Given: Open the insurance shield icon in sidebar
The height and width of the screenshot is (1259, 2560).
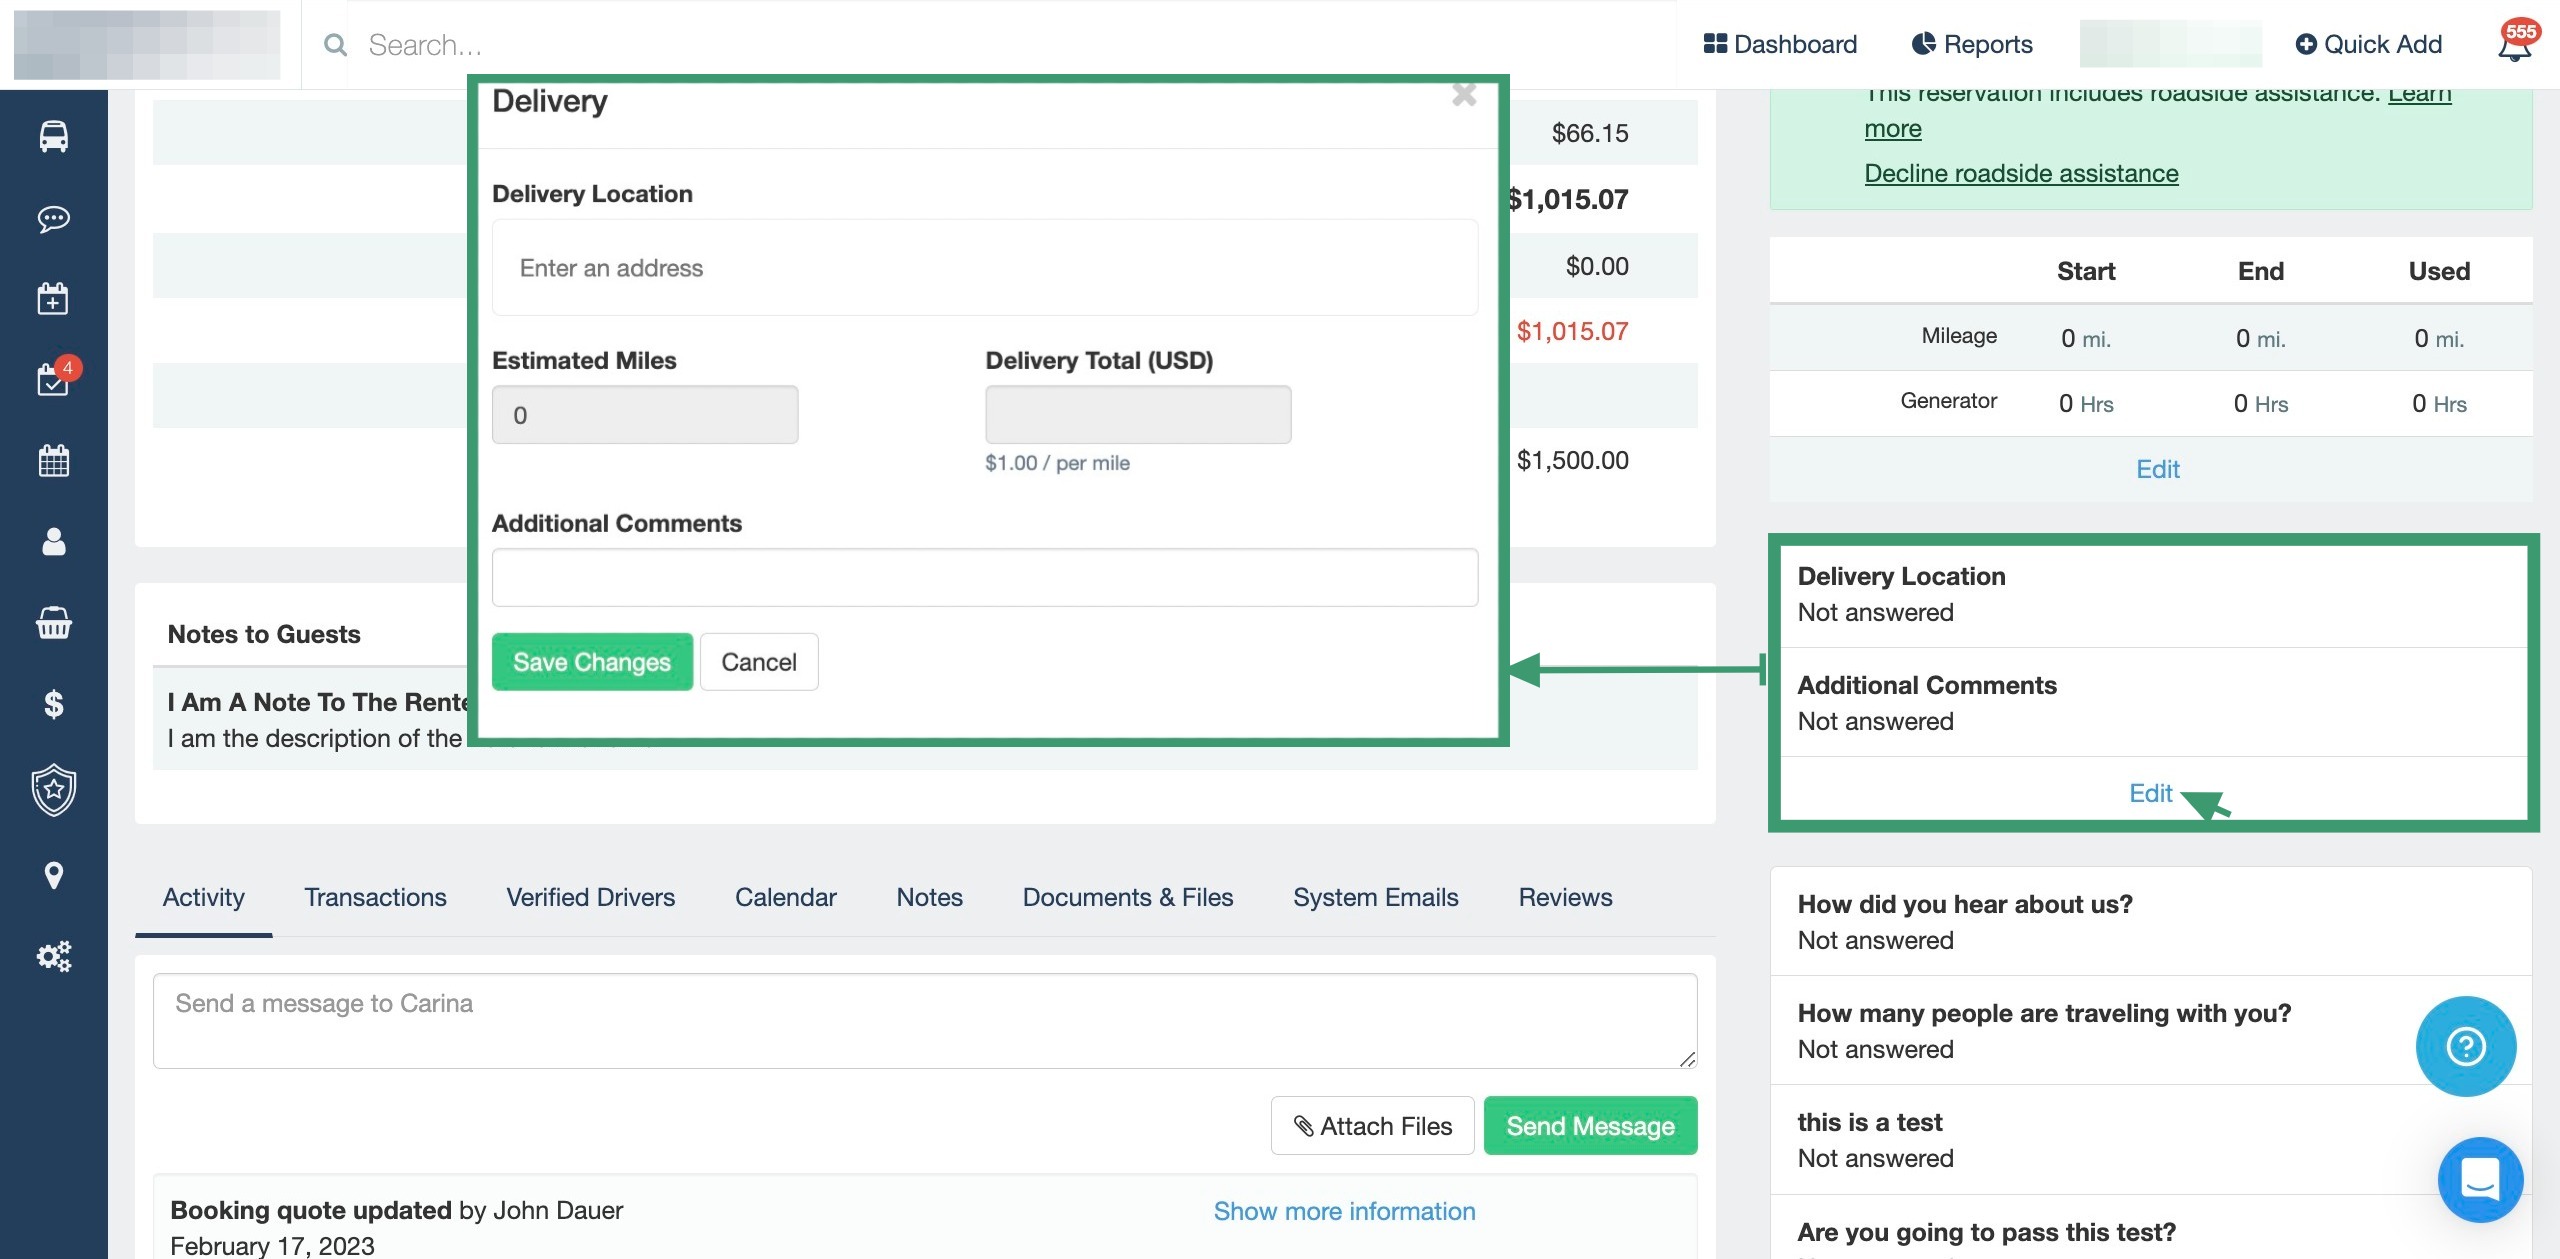Looking at the screenshot, I should tap(52, 789).
